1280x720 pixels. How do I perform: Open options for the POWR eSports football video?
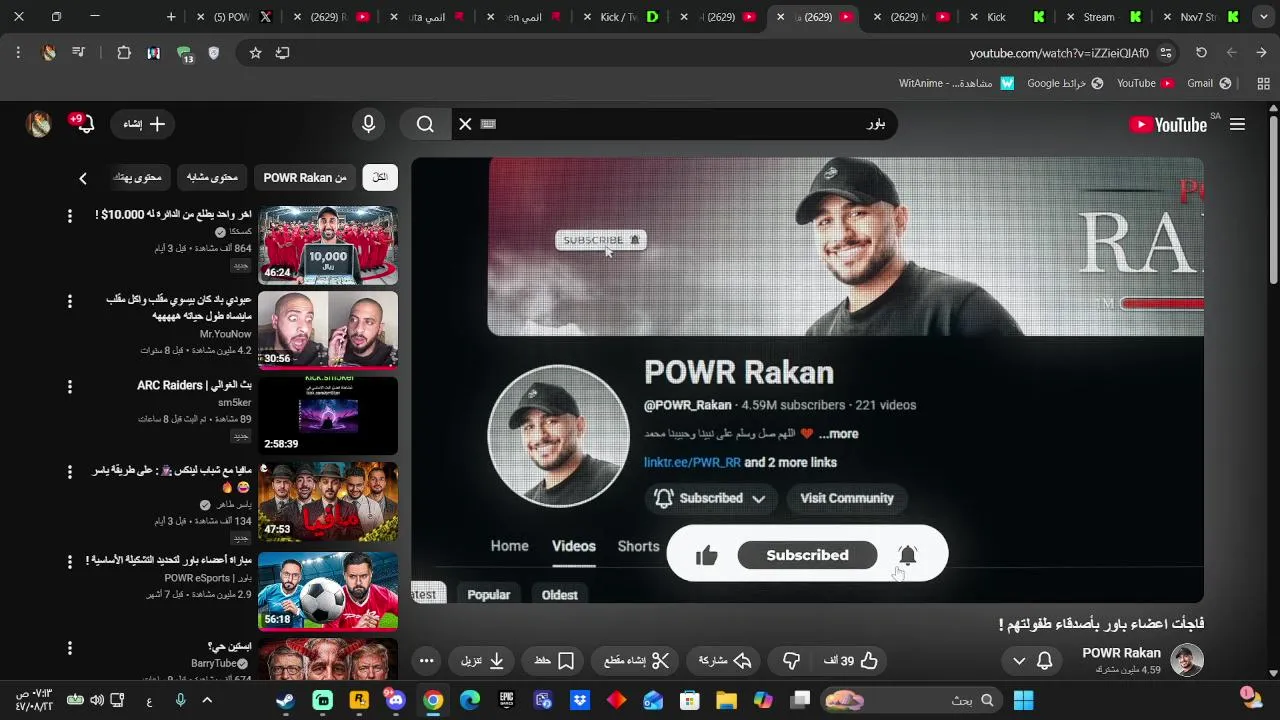tap(69, 561)
